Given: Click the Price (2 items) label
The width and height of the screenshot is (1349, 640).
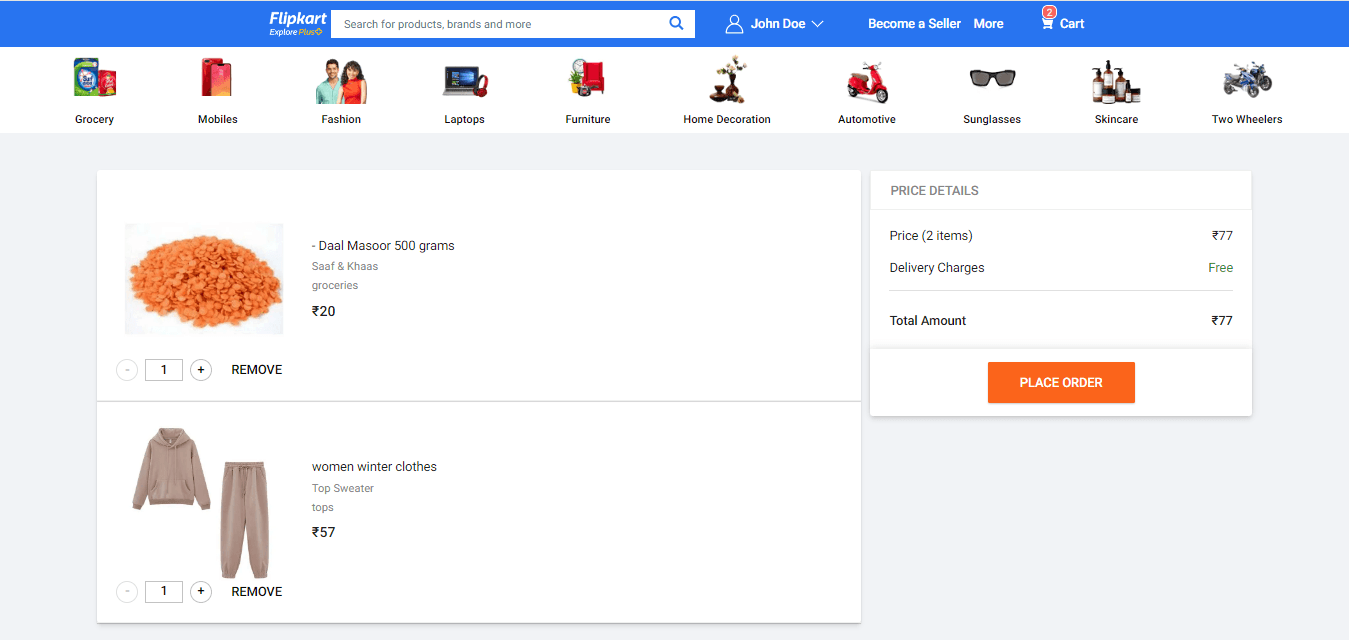Looking at the screenshot, I should tap(931, 236).
